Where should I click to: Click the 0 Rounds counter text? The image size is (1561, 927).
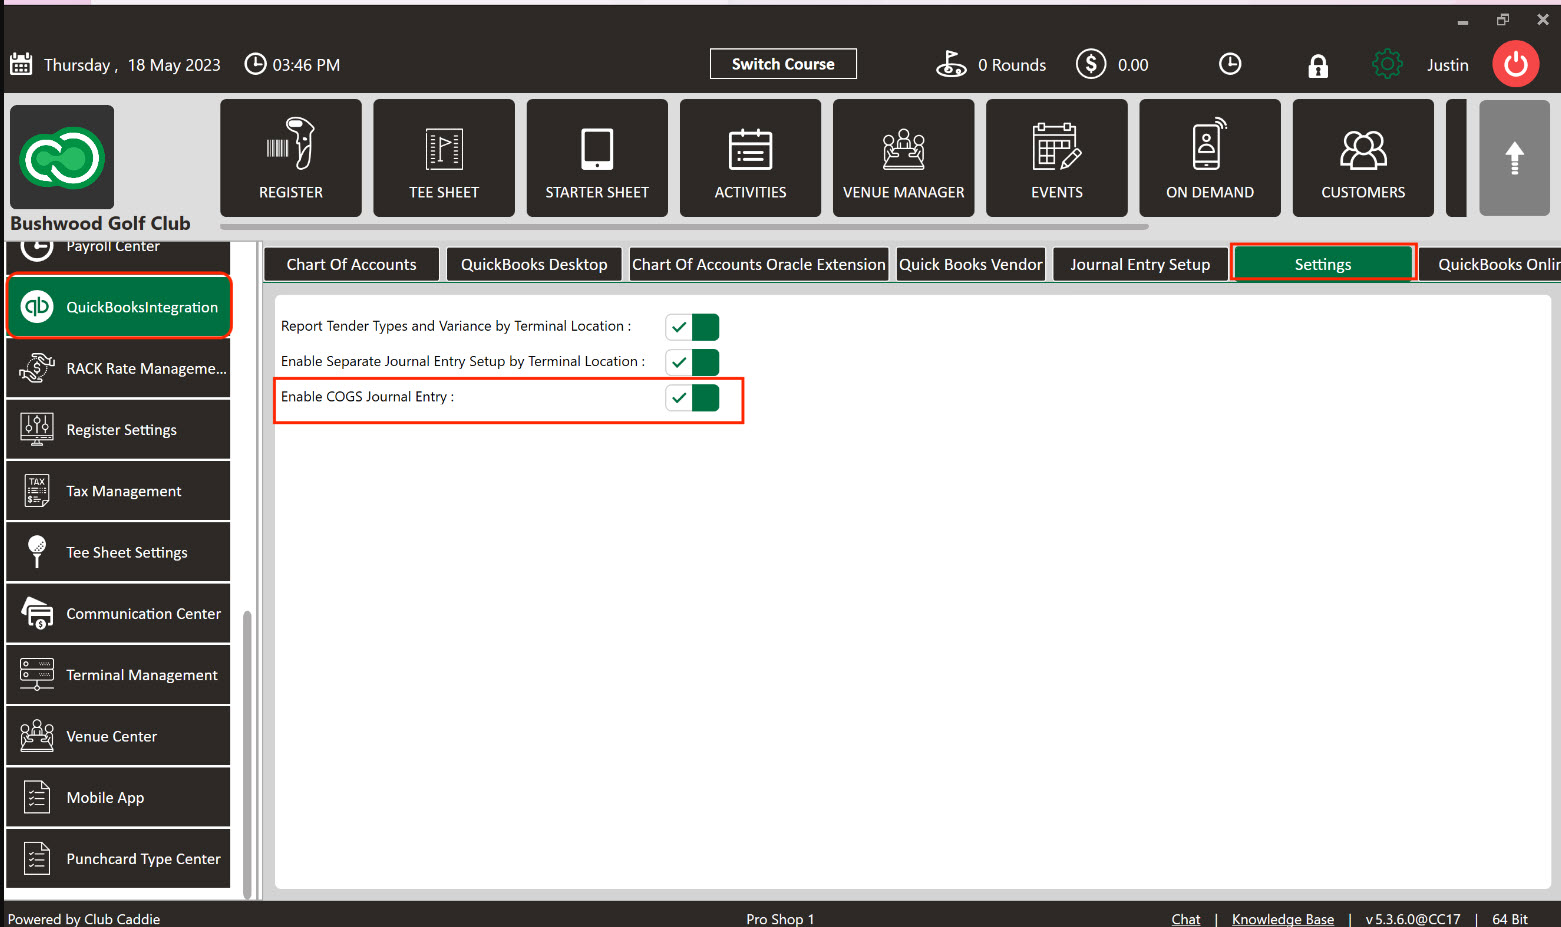pyautogui.click(x=1012, y=65)
